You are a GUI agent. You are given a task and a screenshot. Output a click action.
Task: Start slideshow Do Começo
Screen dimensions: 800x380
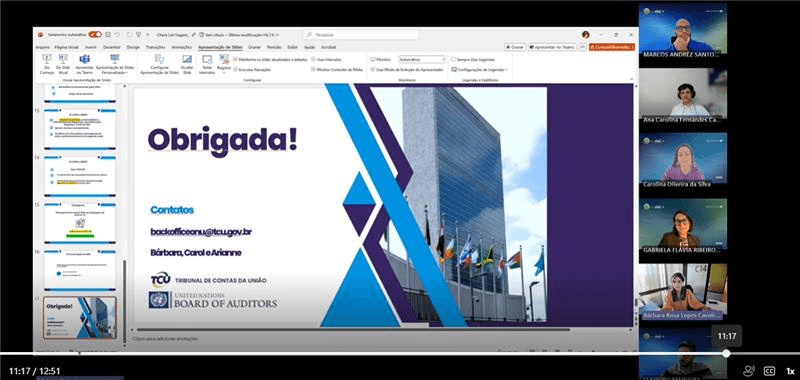point(47,65)
